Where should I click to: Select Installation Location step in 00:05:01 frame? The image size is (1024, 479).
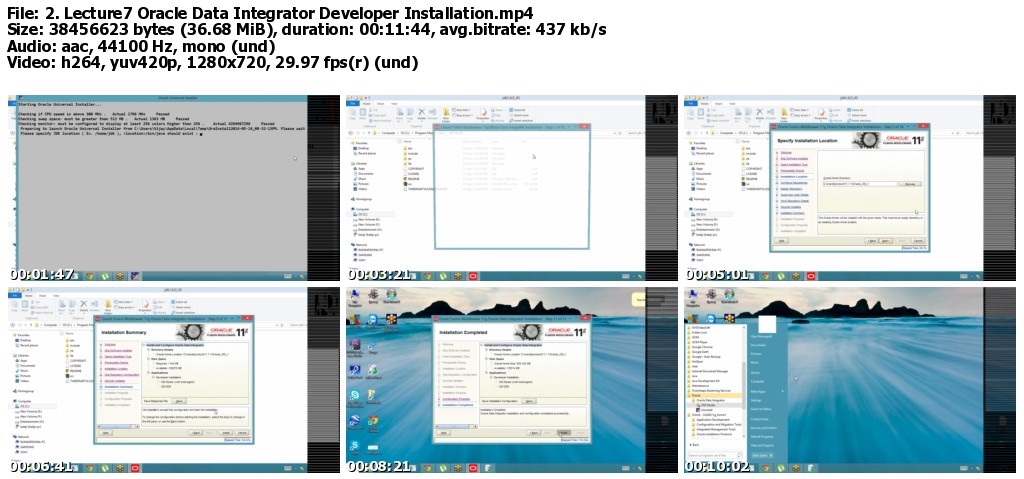pos(794,176)
